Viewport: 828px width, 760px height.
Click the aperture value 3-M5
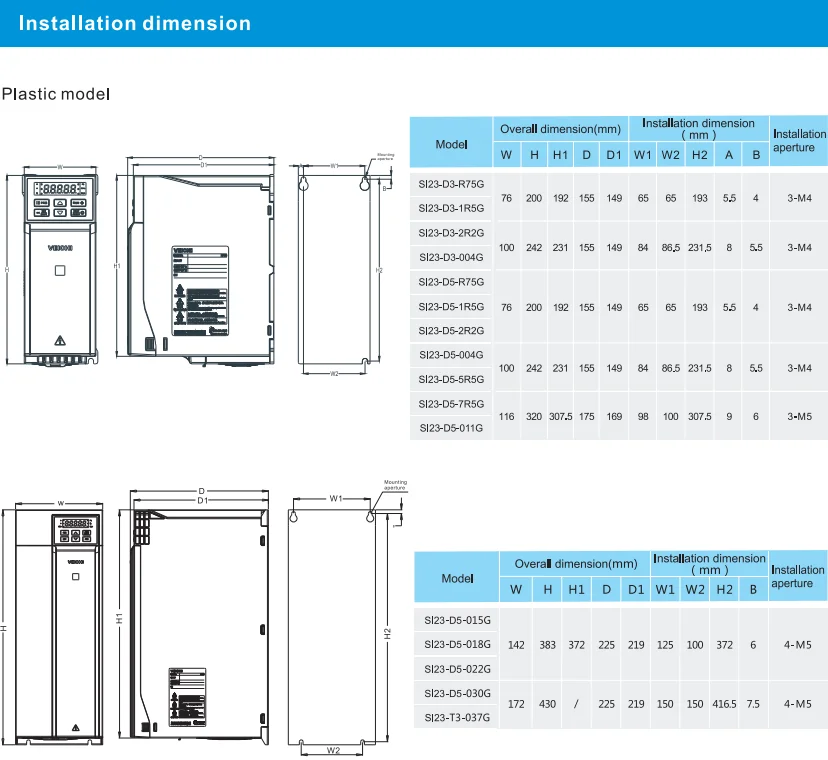pos(799,416)
